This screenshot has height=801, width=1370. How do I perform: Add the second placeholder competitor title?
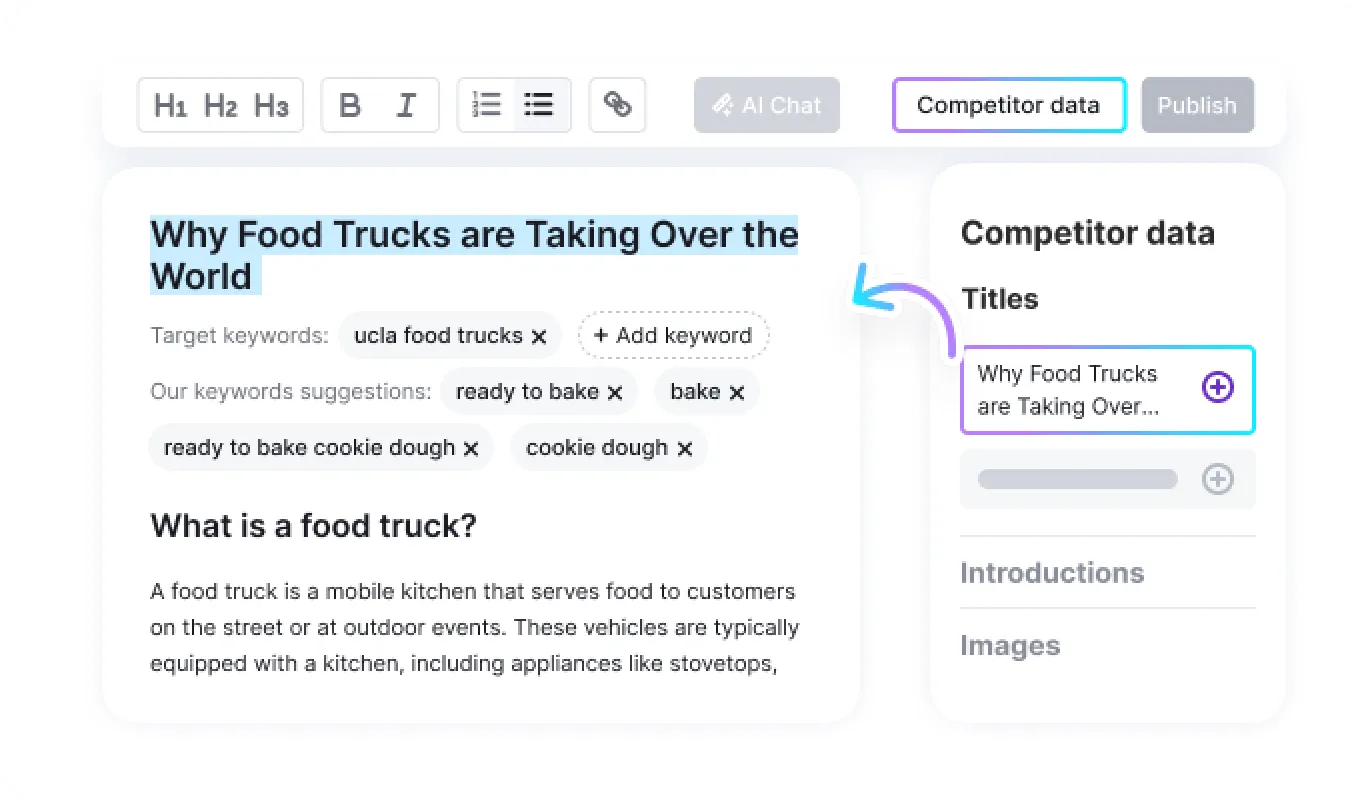(1217, 480)
